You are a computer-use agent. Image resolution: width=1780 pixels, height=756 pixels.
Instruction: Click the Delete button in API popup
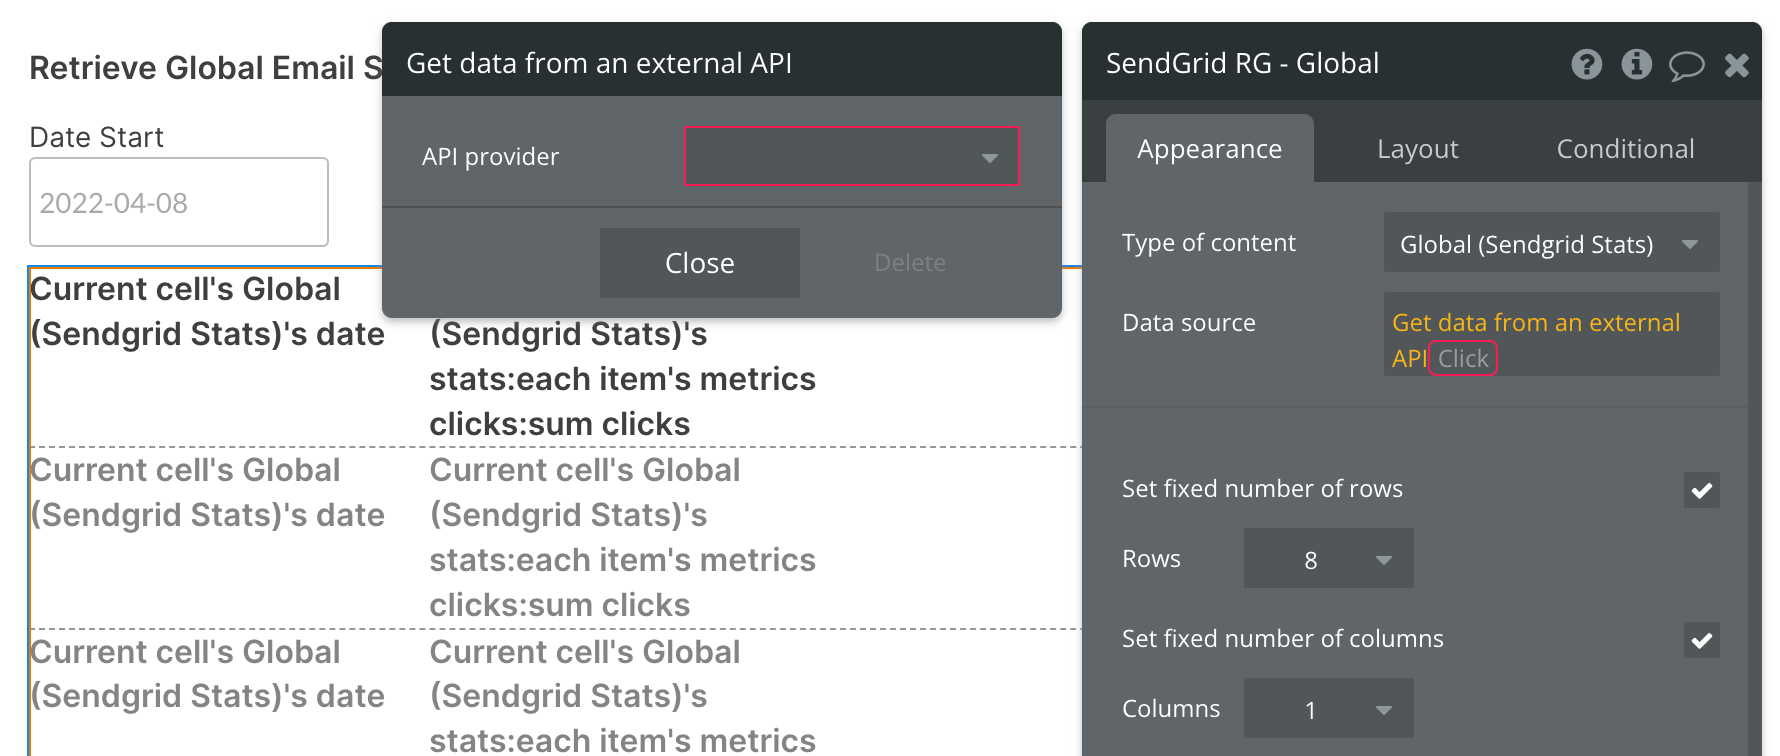(910, 262)
